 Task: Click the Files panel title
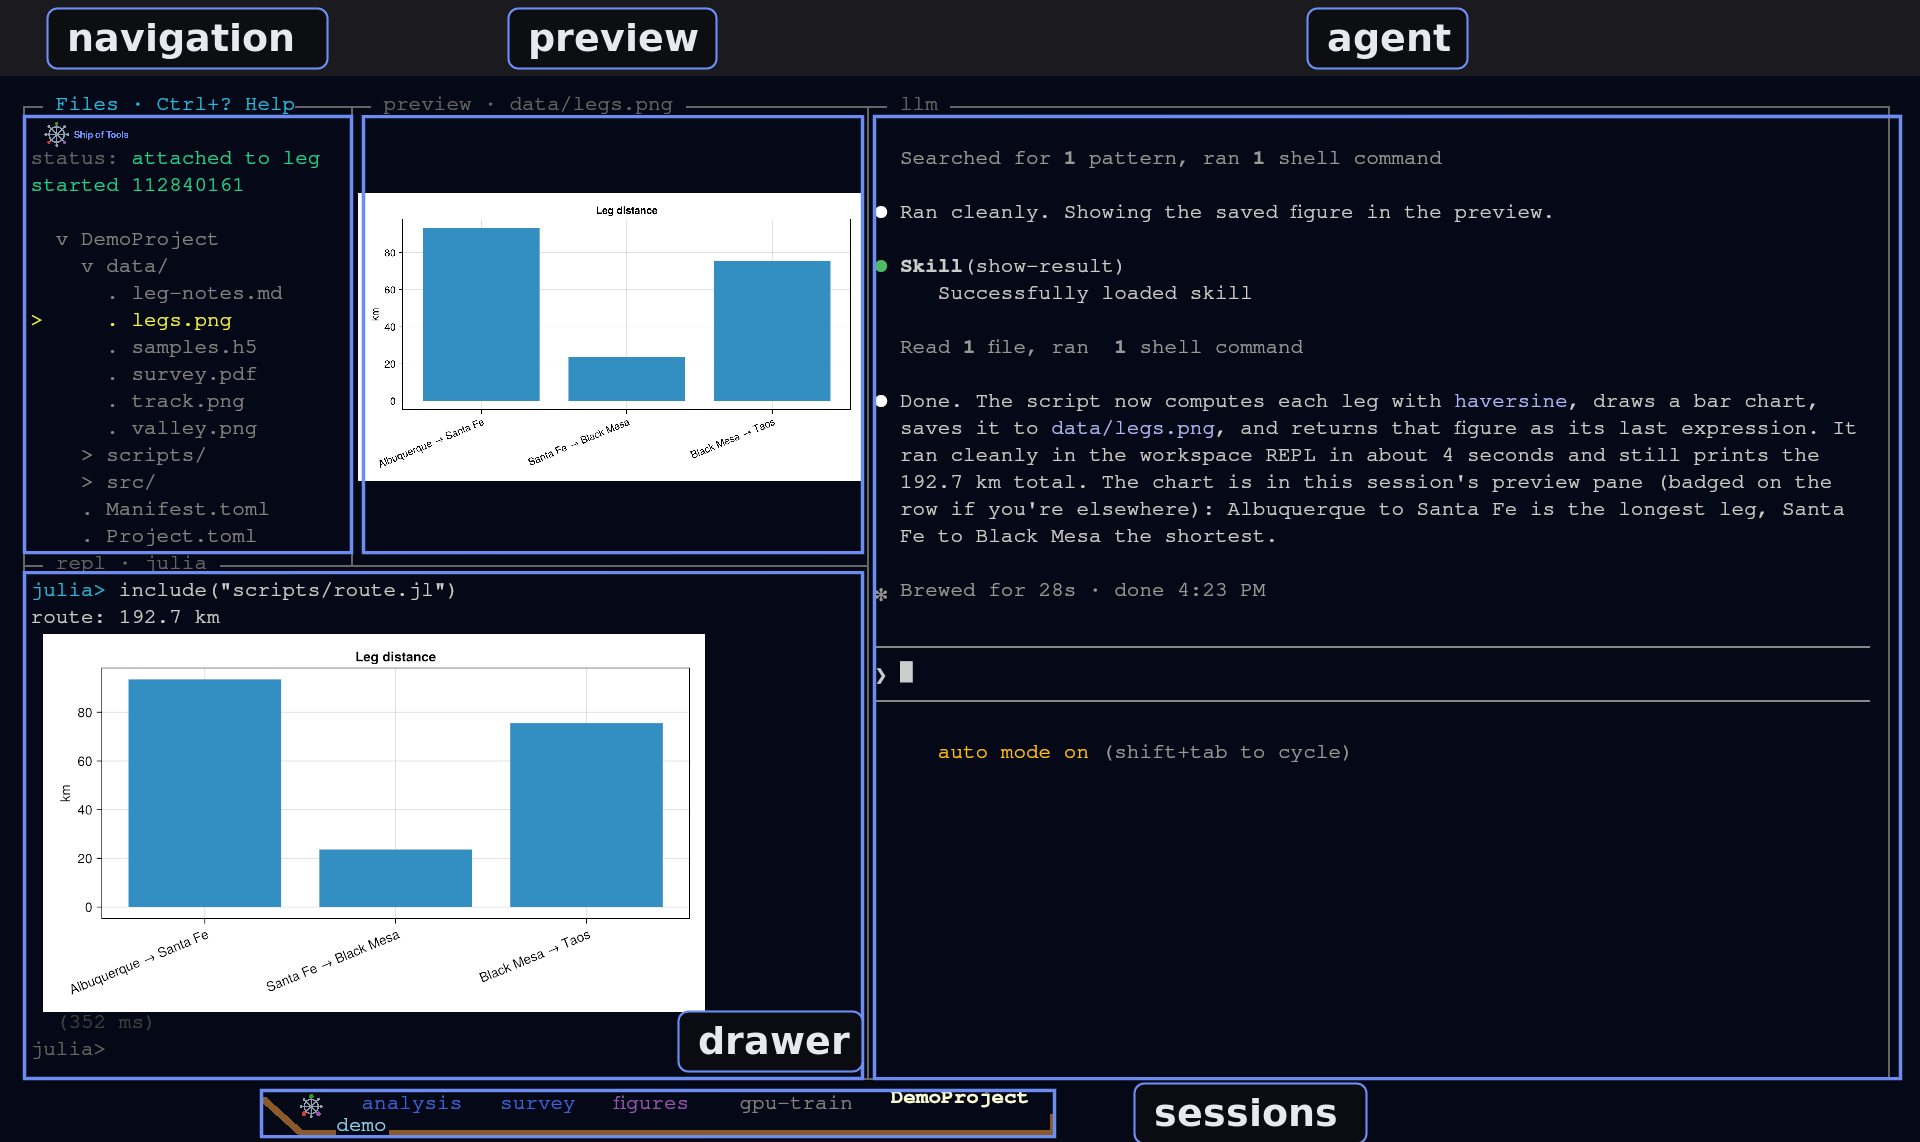click(x=87, y=104)
